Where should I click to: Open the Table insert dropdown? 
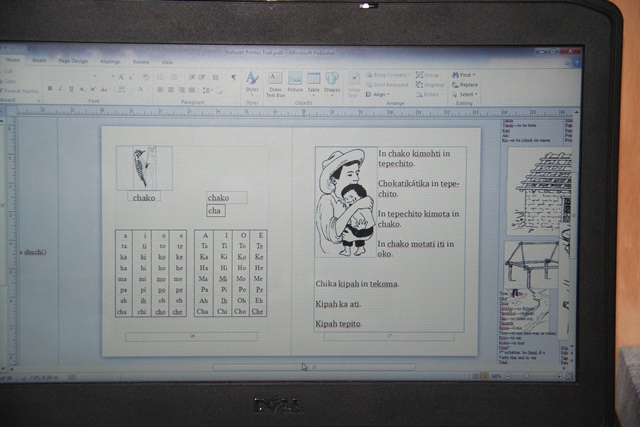(x=313, y=85)
